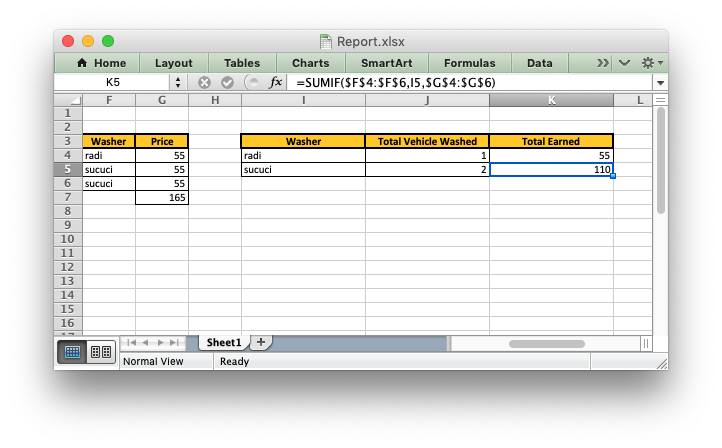Select cell I4 containing radi
This screenshot has width=722, height=448.
click(x=303, y=156)
